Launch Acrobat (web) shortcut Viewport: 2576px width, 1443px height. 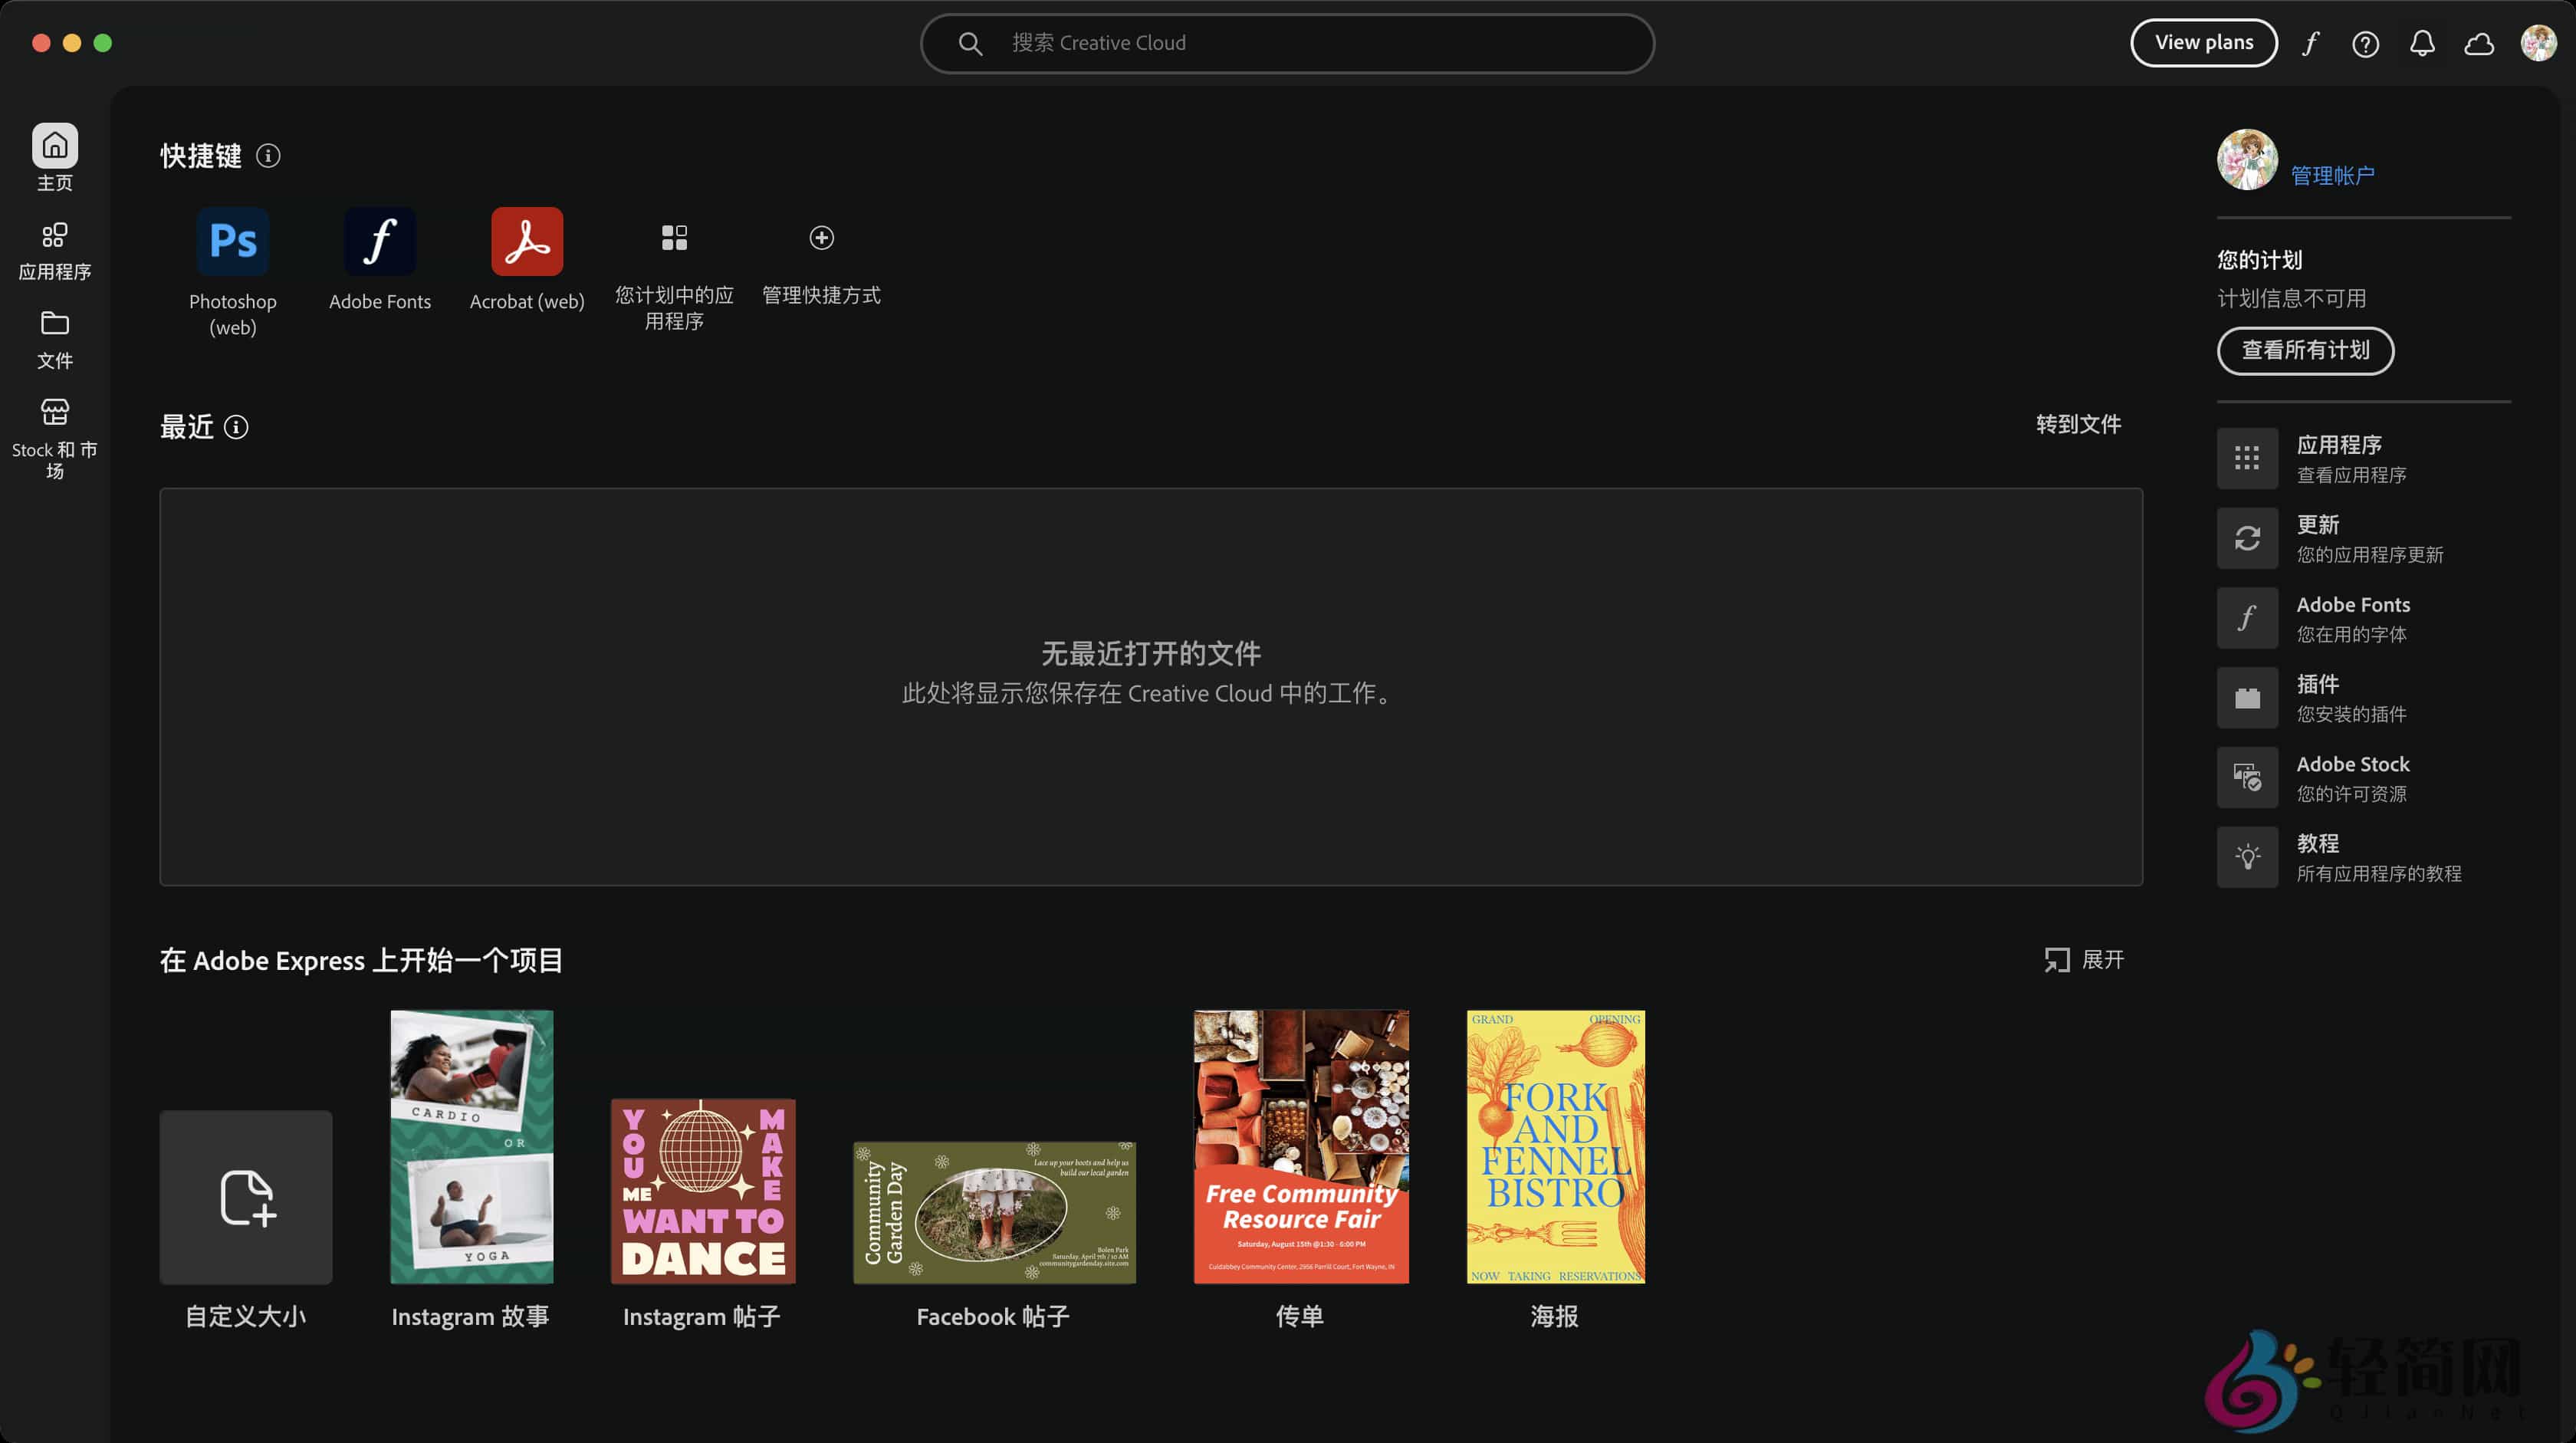pyautogui.click(x=526, y=242)
